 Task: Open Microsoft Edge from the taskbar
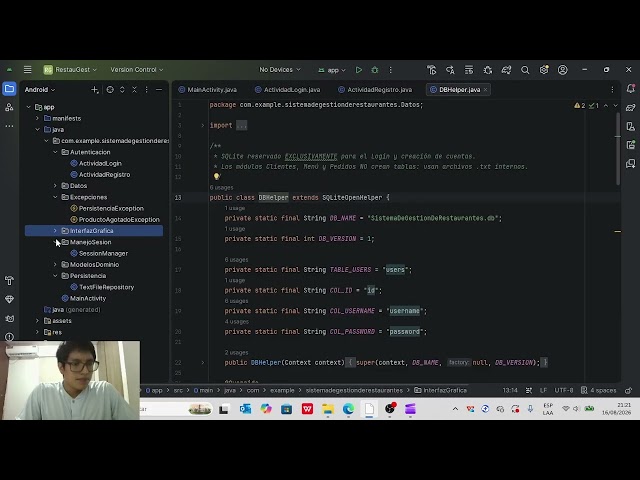[x=348, y=409]
